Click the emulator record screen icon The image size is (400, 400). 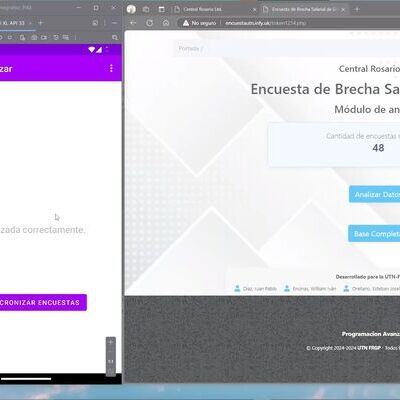44,37
